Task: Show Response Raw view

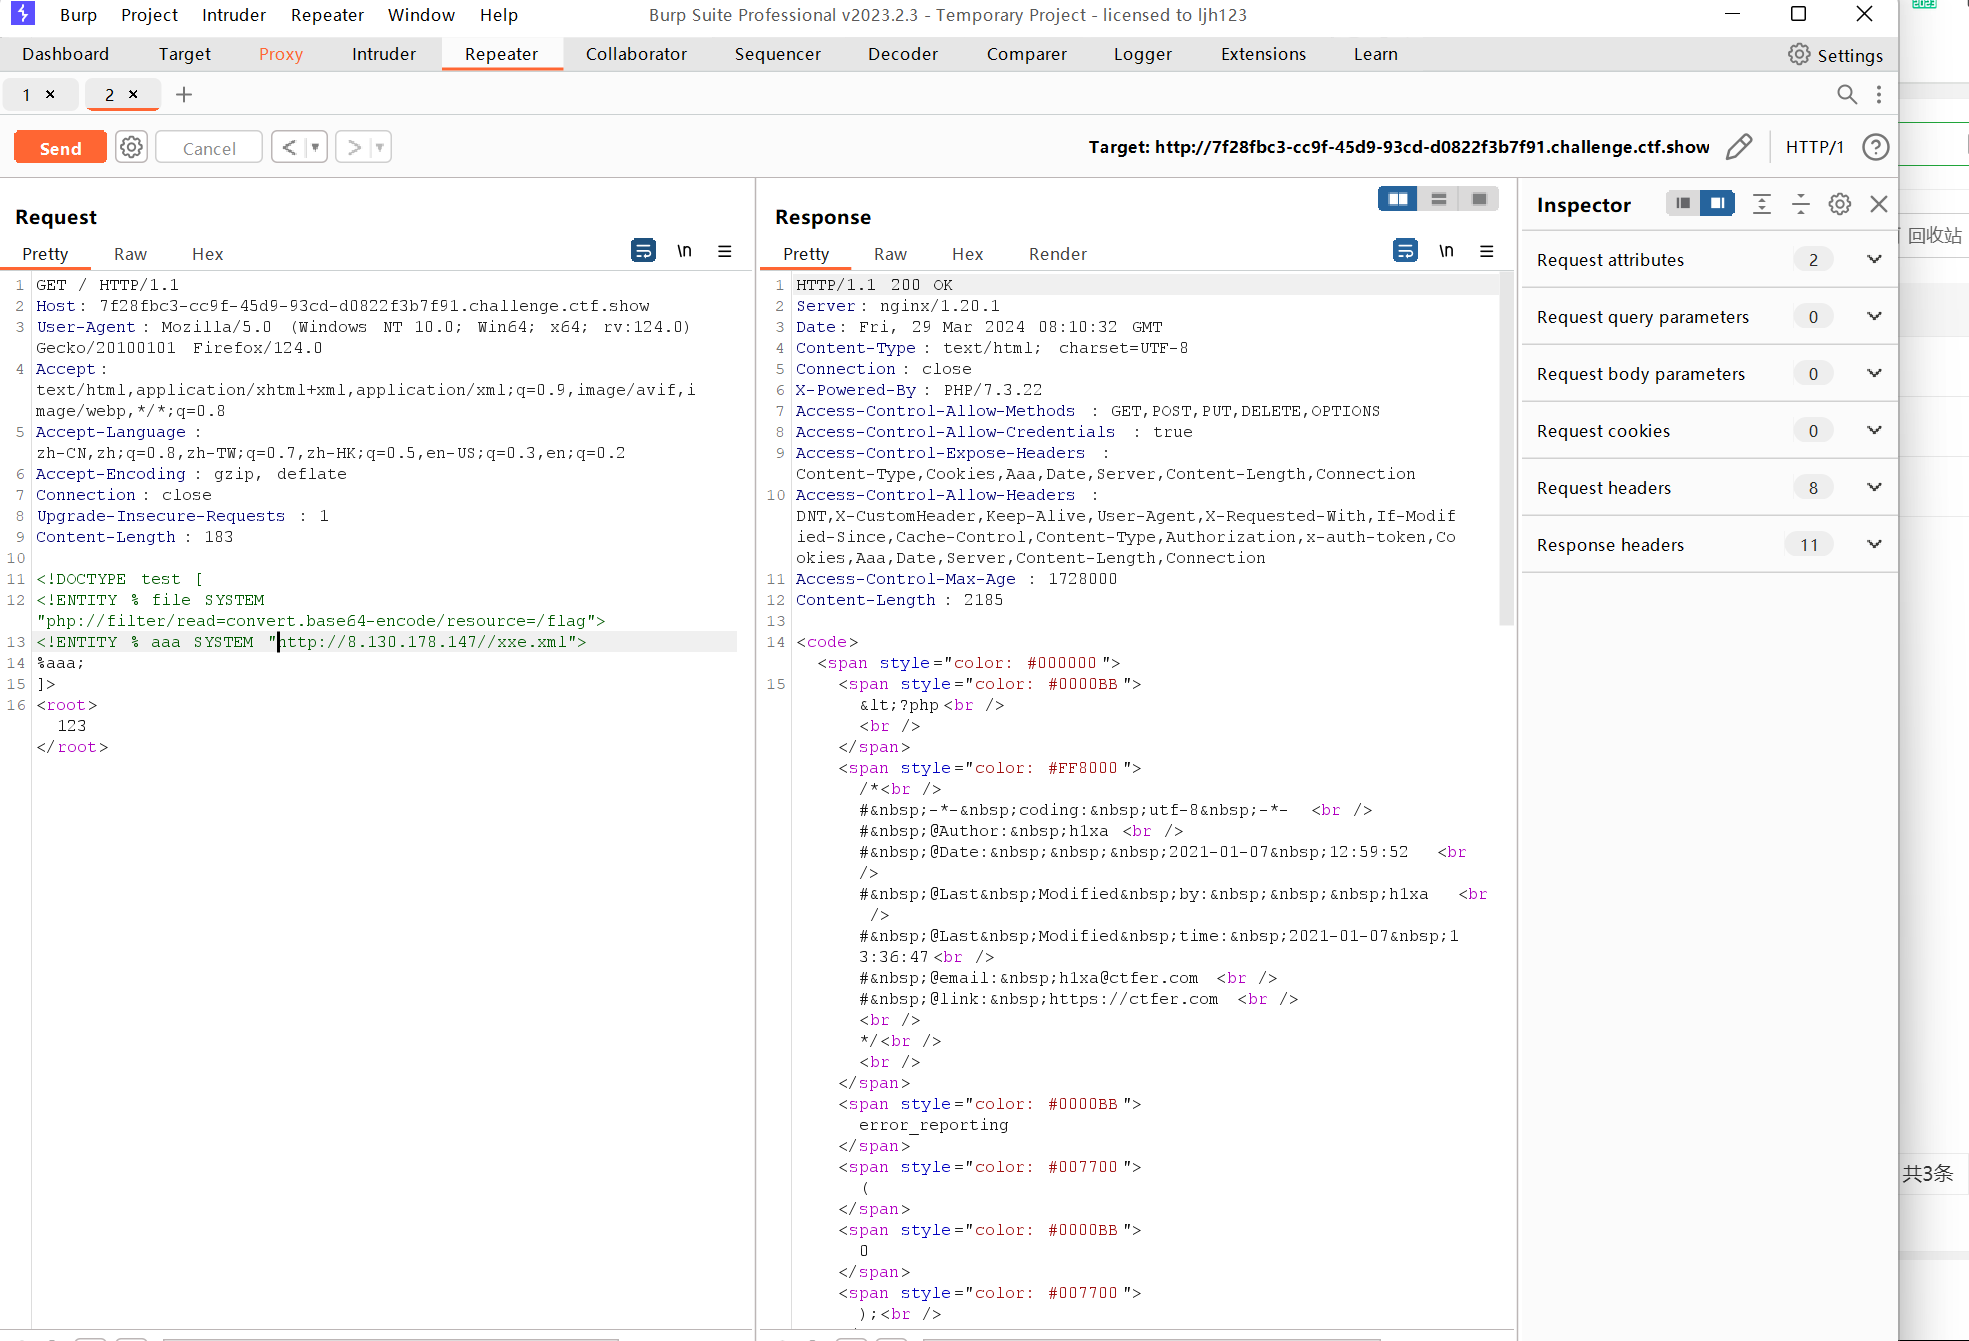Action: pos(890,254)
